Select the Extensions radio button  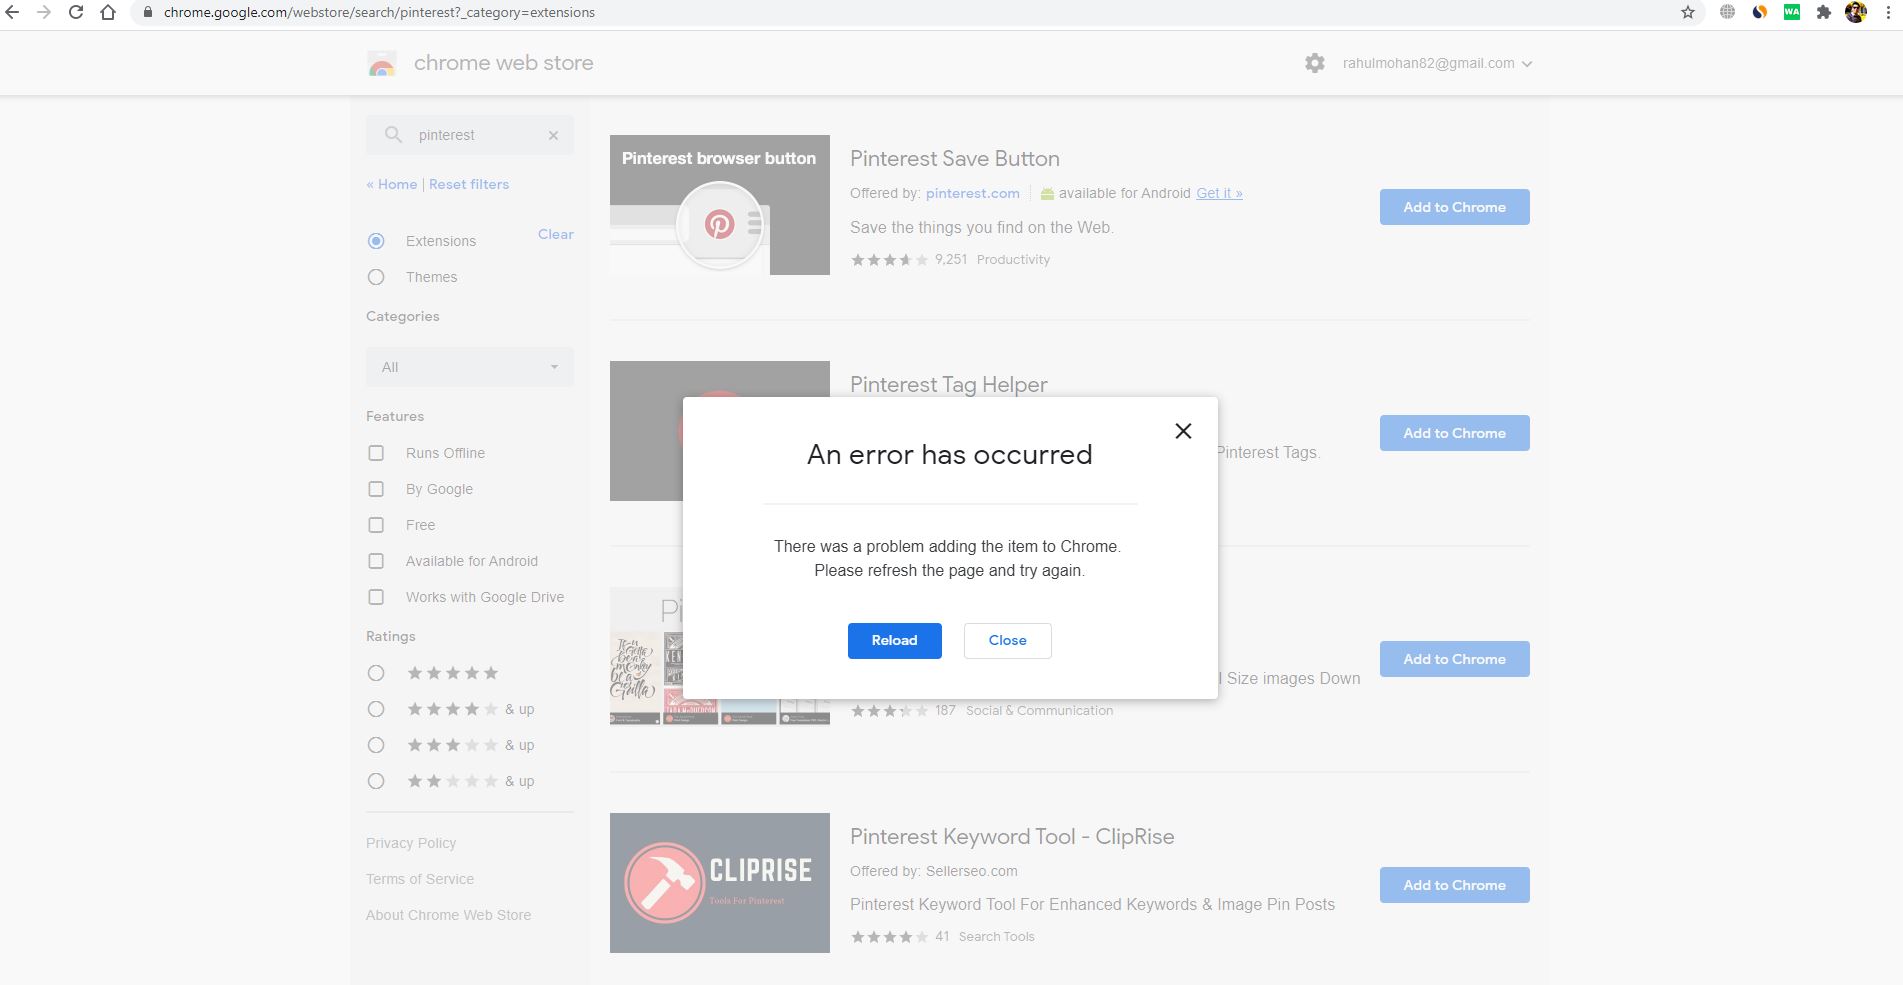(x=376, y=241)
